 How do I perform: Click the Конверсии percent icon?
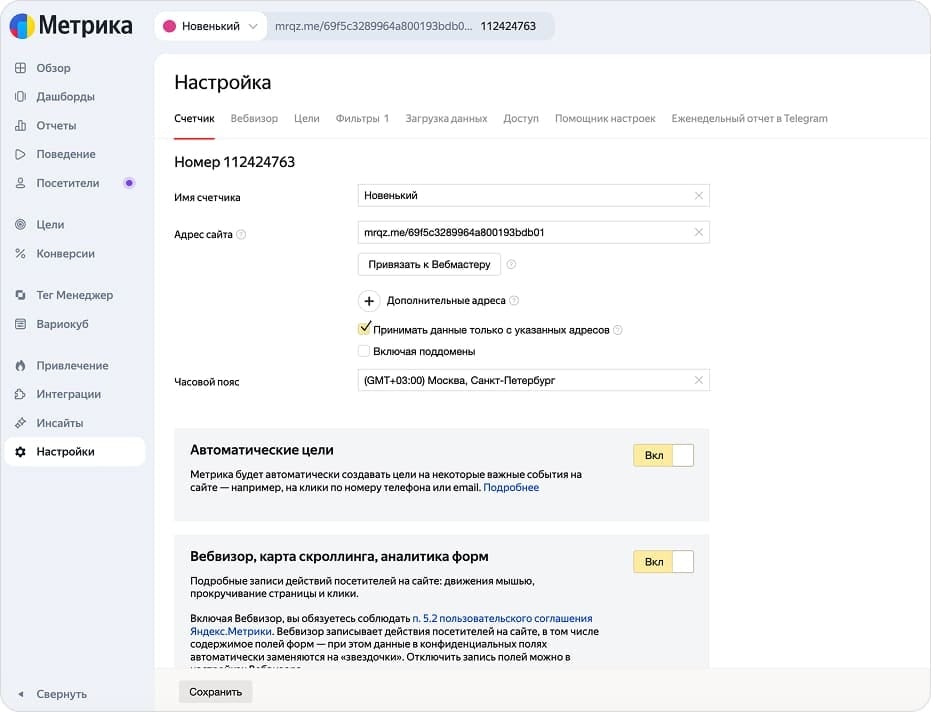[20, 254]
